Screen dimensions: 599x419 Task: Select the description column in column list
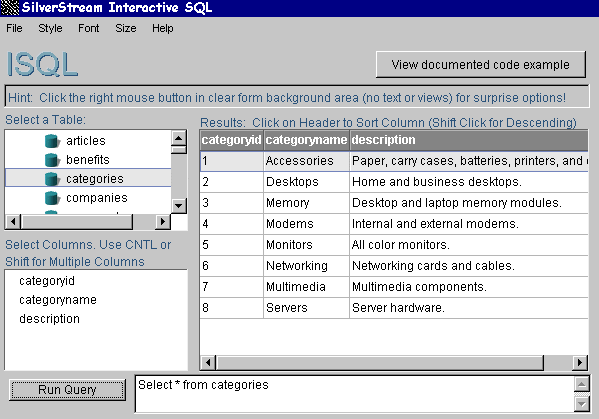click(x=49, y=319)
